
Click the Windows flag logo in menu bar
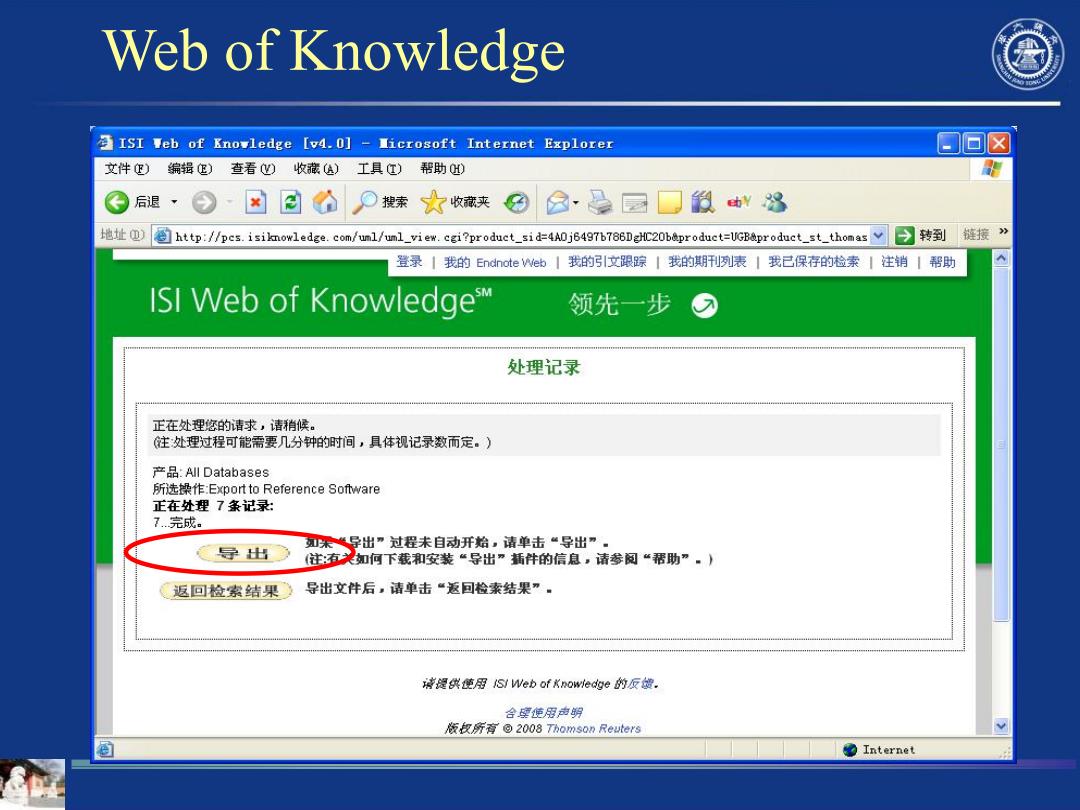991,168
